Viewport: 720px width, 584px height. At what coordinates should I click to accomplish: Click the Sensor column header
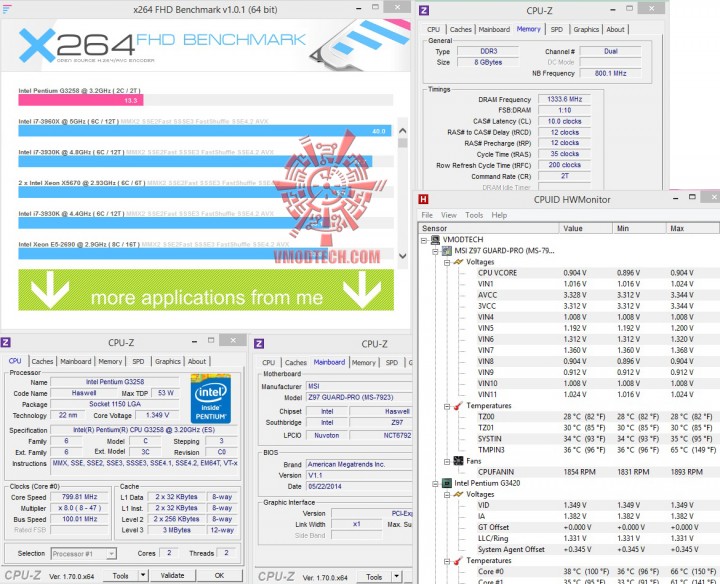tap(489, 228)
